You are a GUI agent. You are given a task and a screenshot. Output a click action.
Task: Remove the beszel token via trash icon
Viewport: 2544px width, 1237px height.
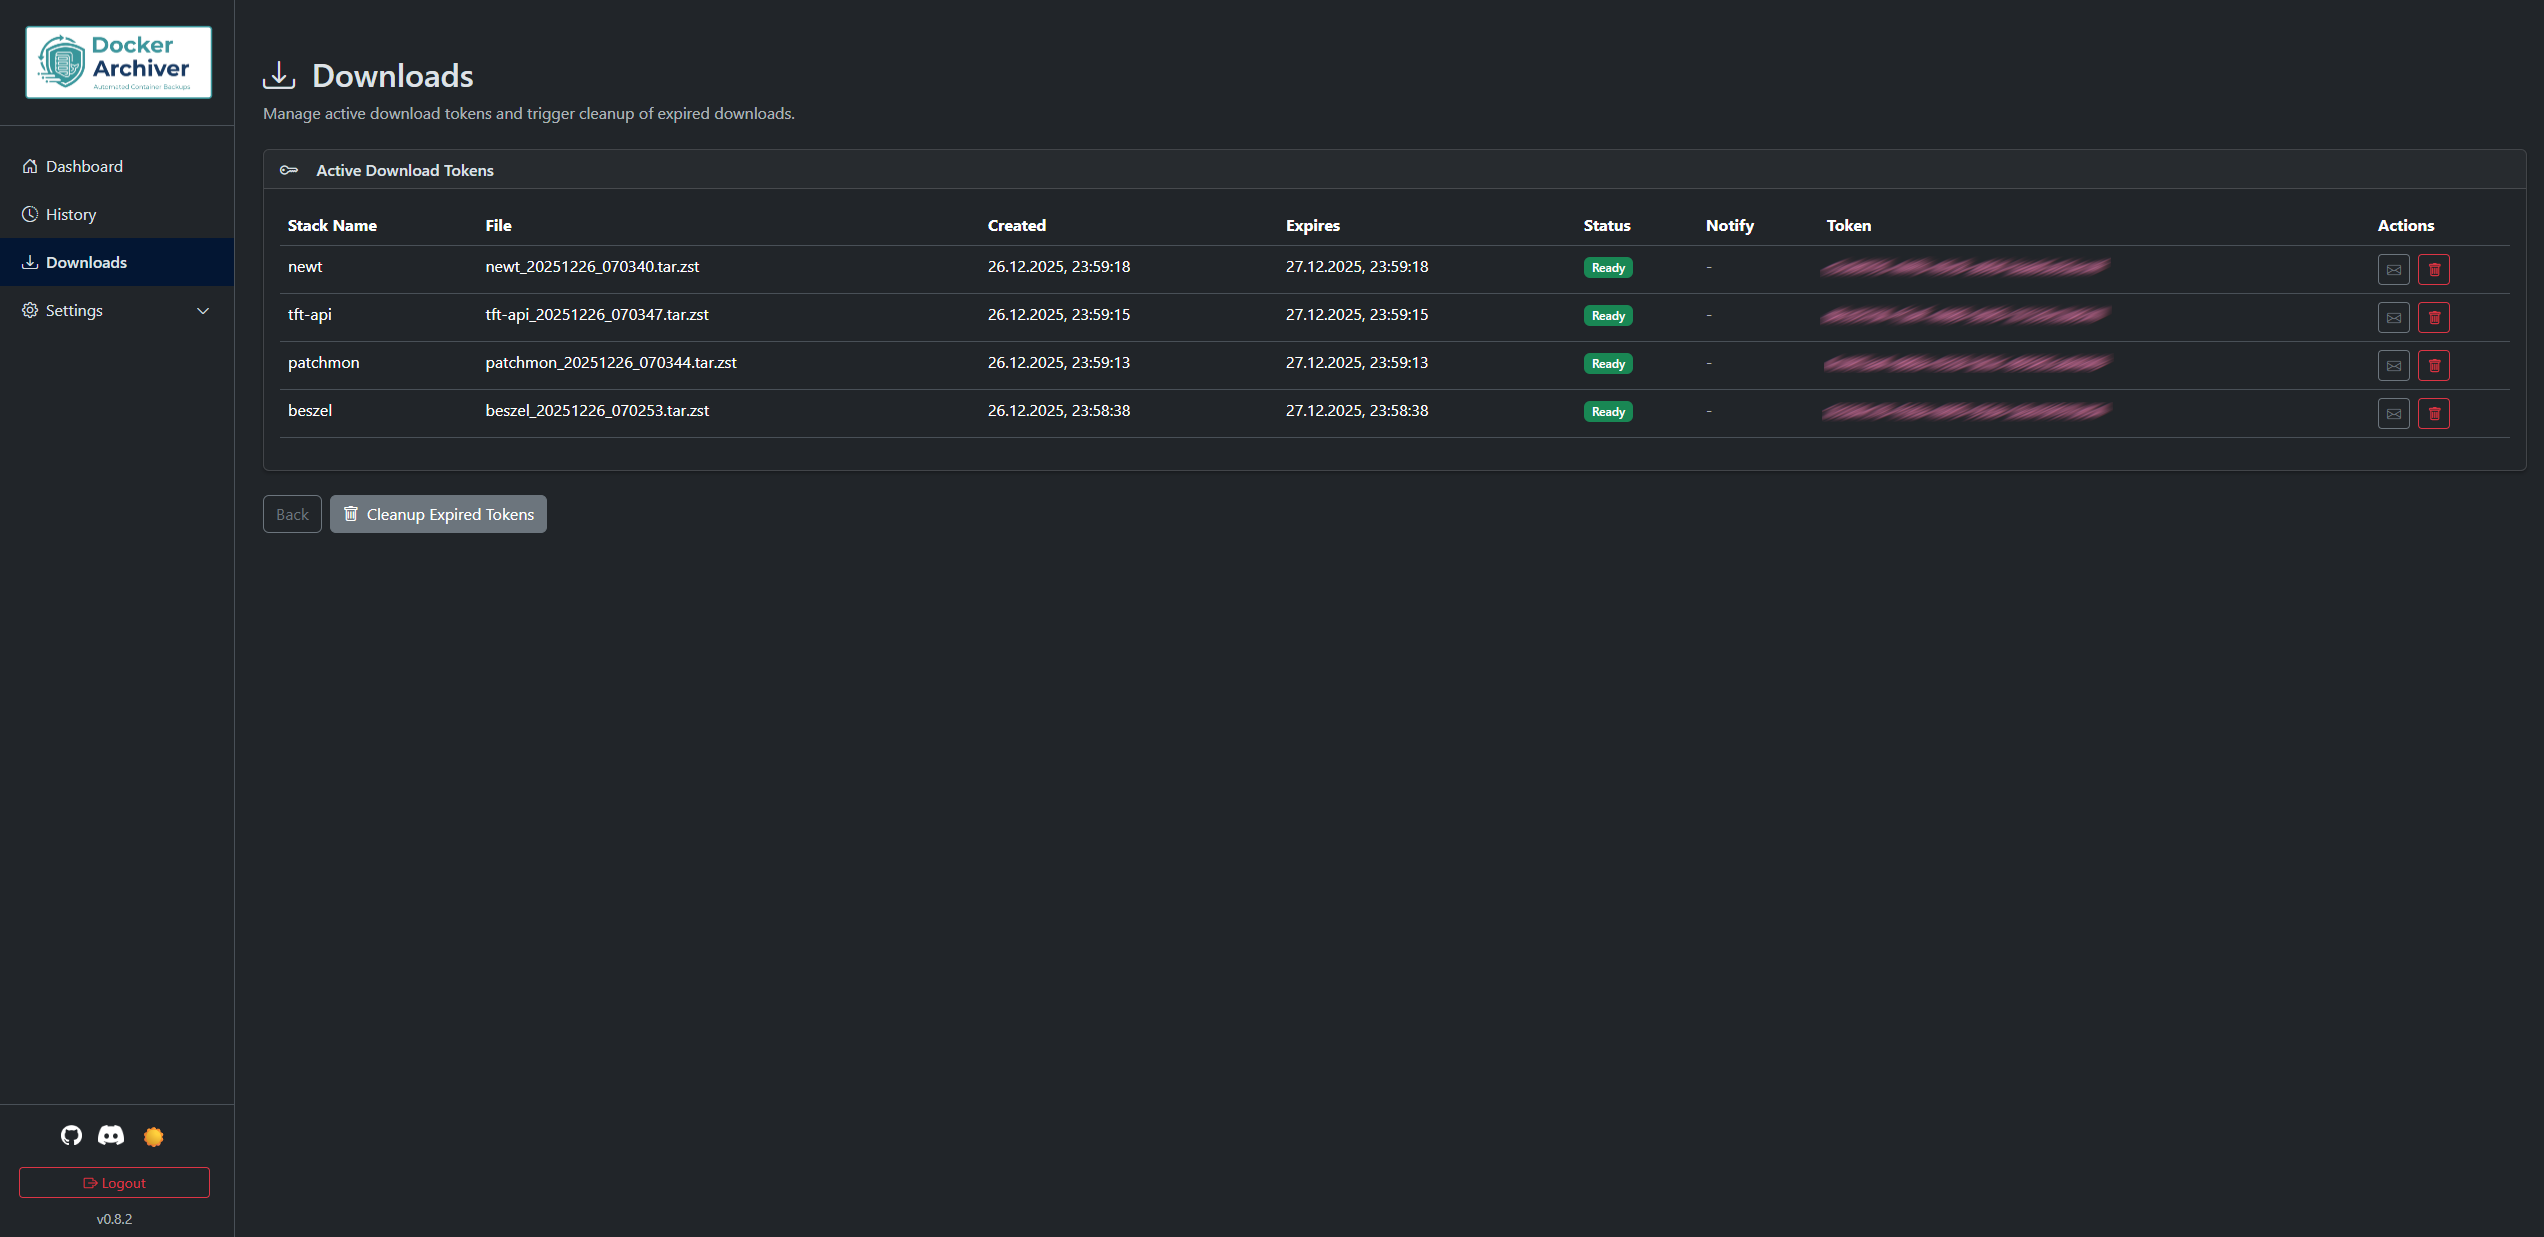(x=2433, y=413)
